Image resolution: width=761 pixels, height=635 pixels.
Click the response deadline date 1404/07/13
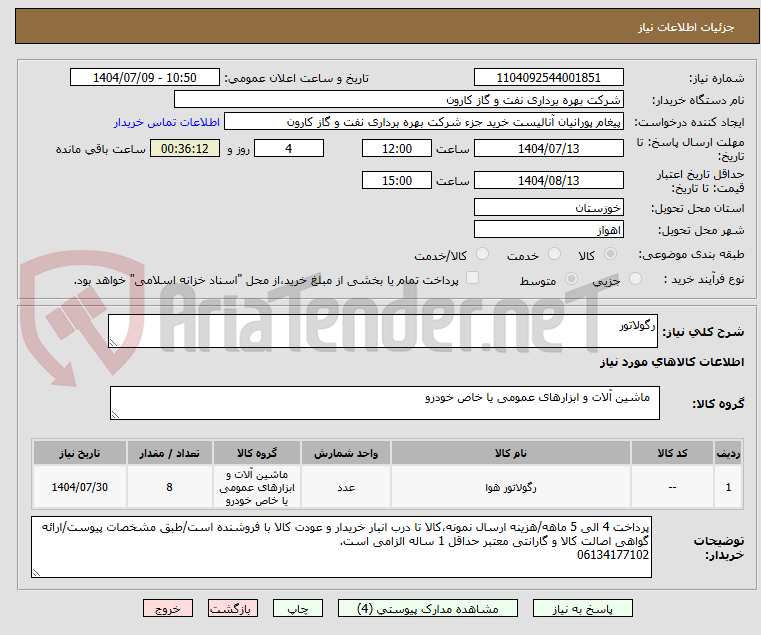[548, 148]
